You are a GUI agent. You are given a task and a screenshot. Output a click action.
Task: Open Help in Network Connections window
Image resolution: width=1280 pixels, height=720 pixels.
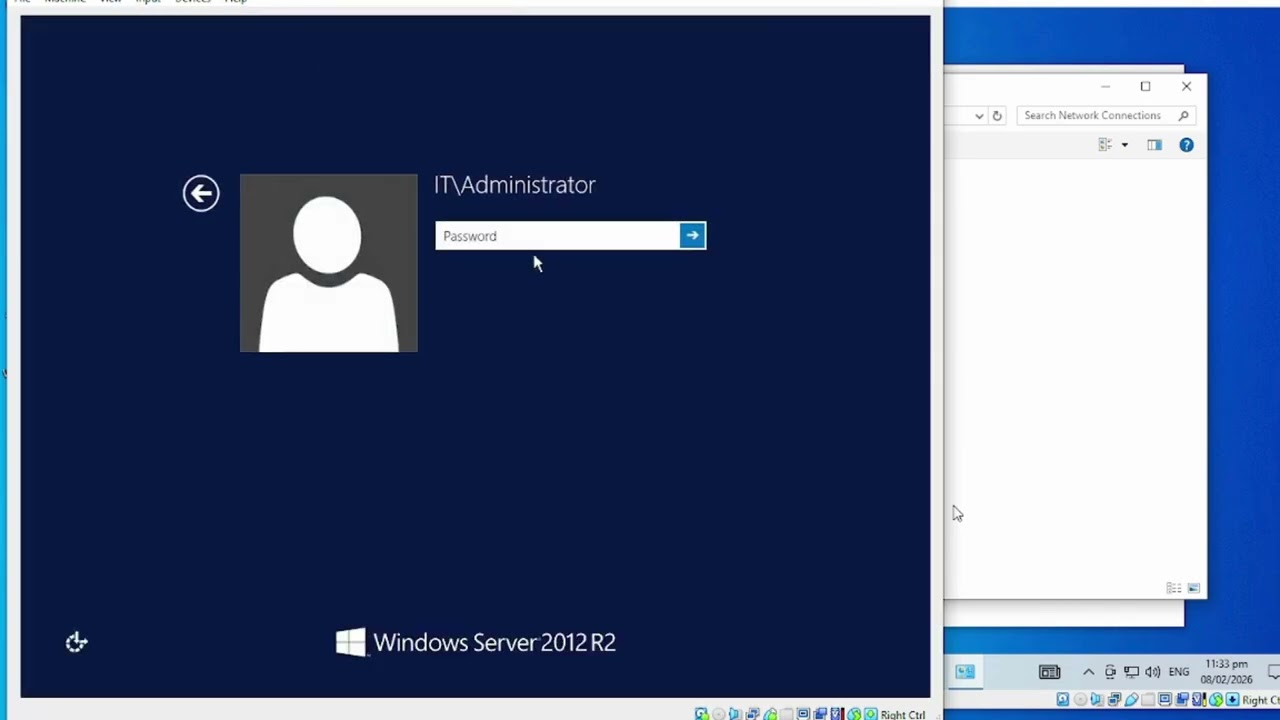point(1186,145)
